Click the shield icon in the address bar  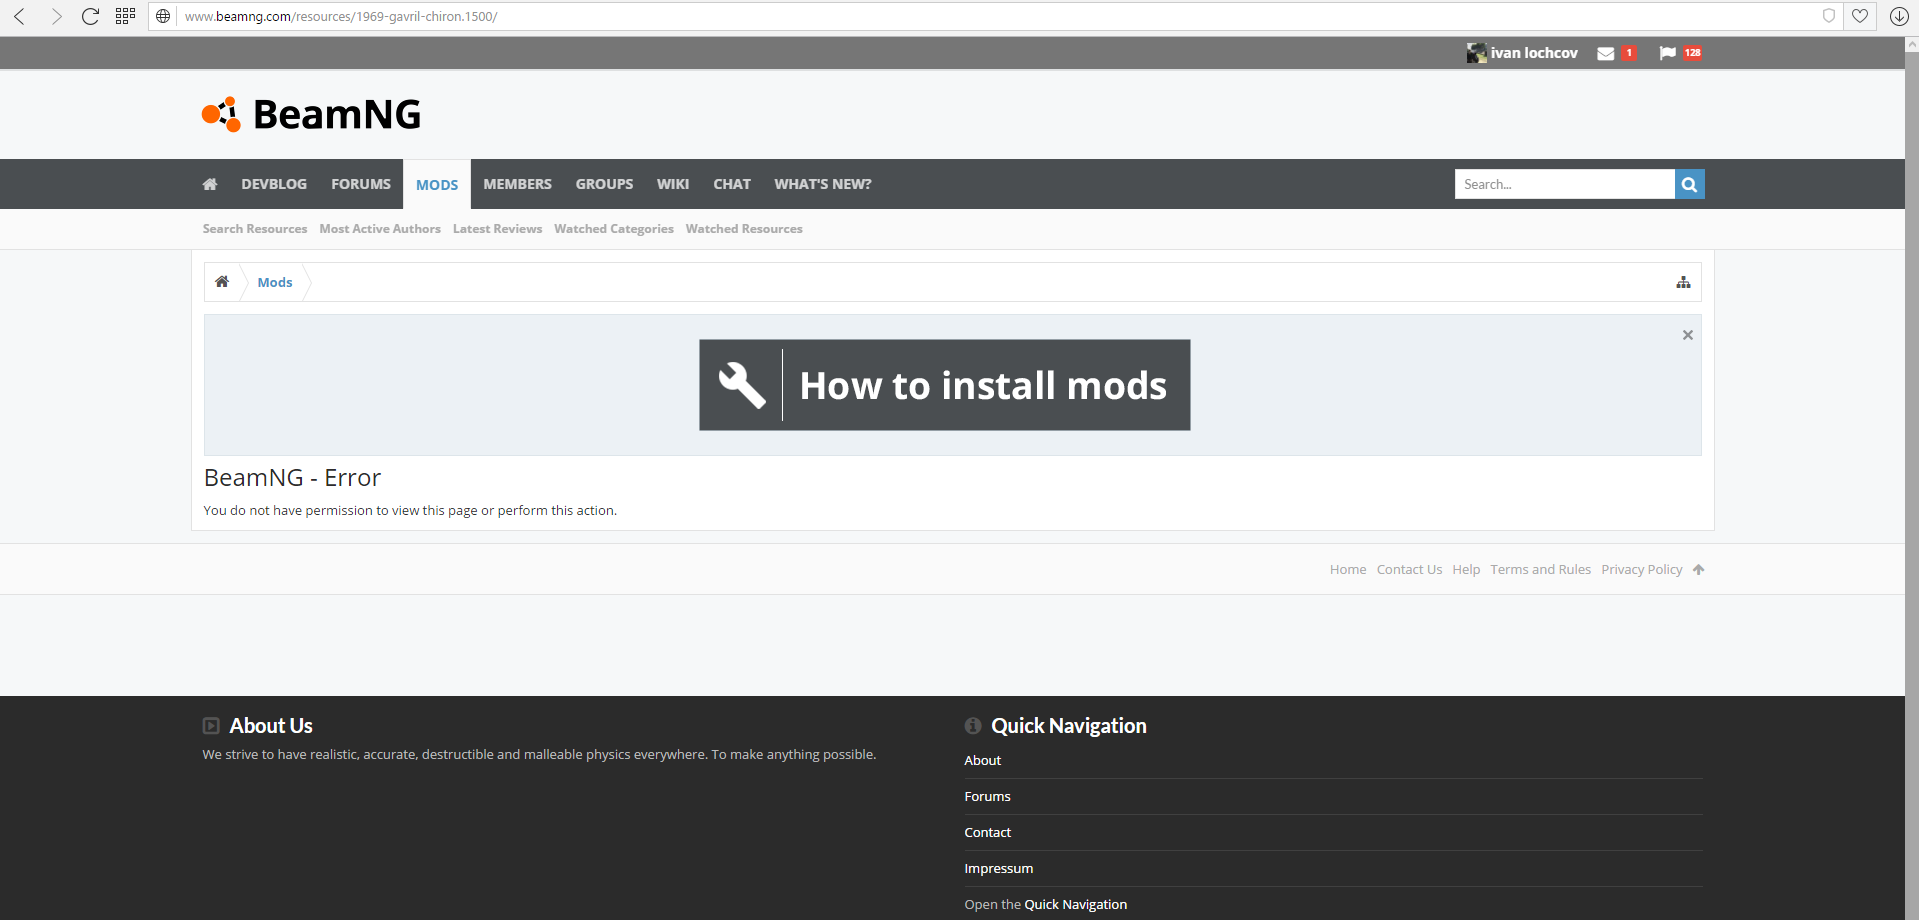pyautogui.click(x=1829, y=16)
